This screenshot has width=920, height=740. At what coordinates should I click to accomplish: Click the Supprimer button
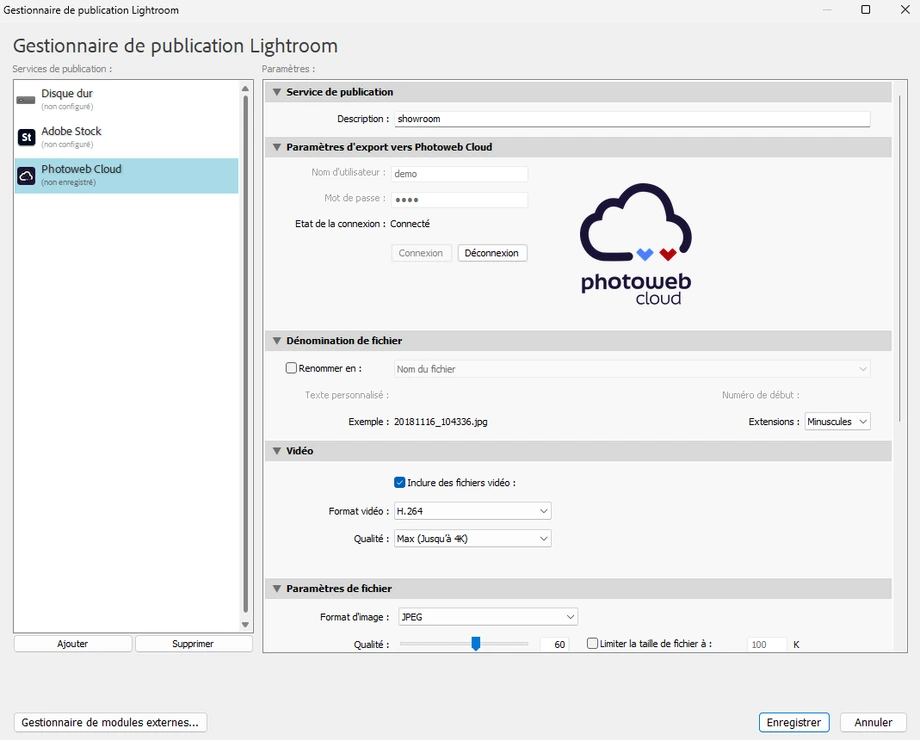[x=193, y=644]
